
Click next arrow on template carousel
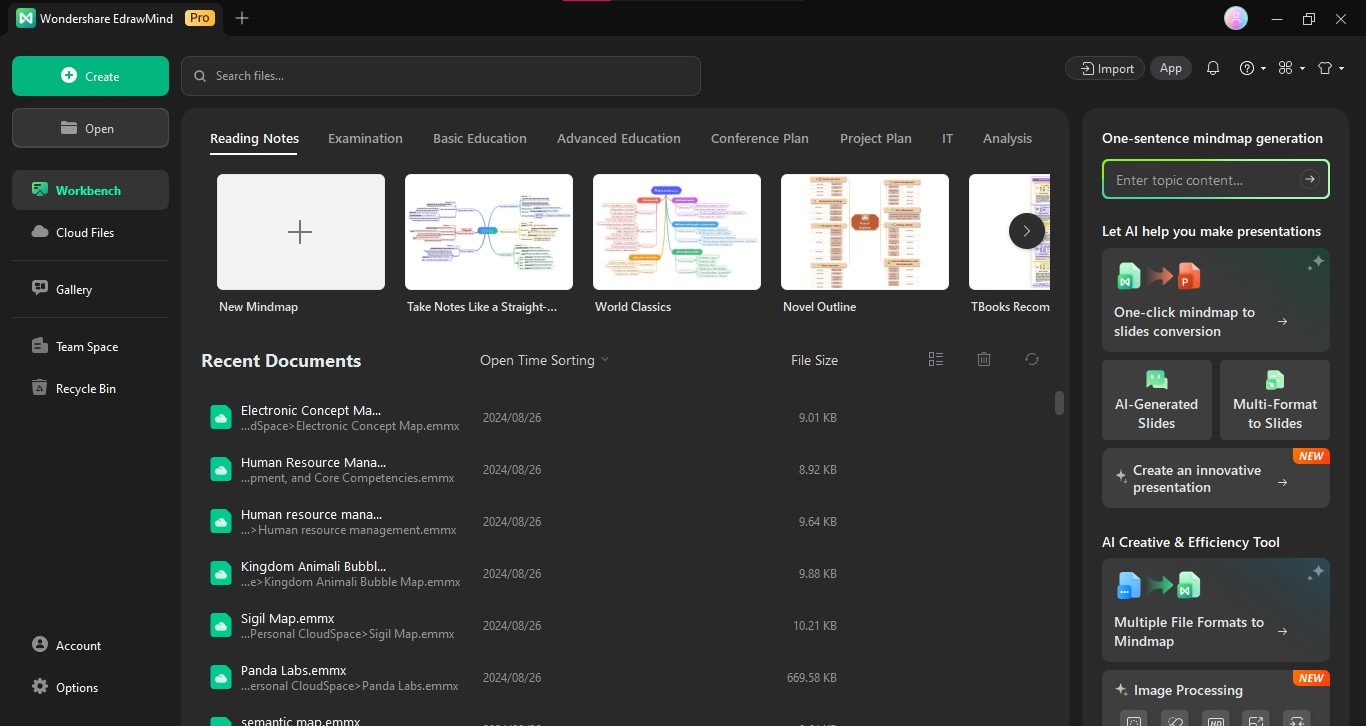click(x=1026, y=231)
